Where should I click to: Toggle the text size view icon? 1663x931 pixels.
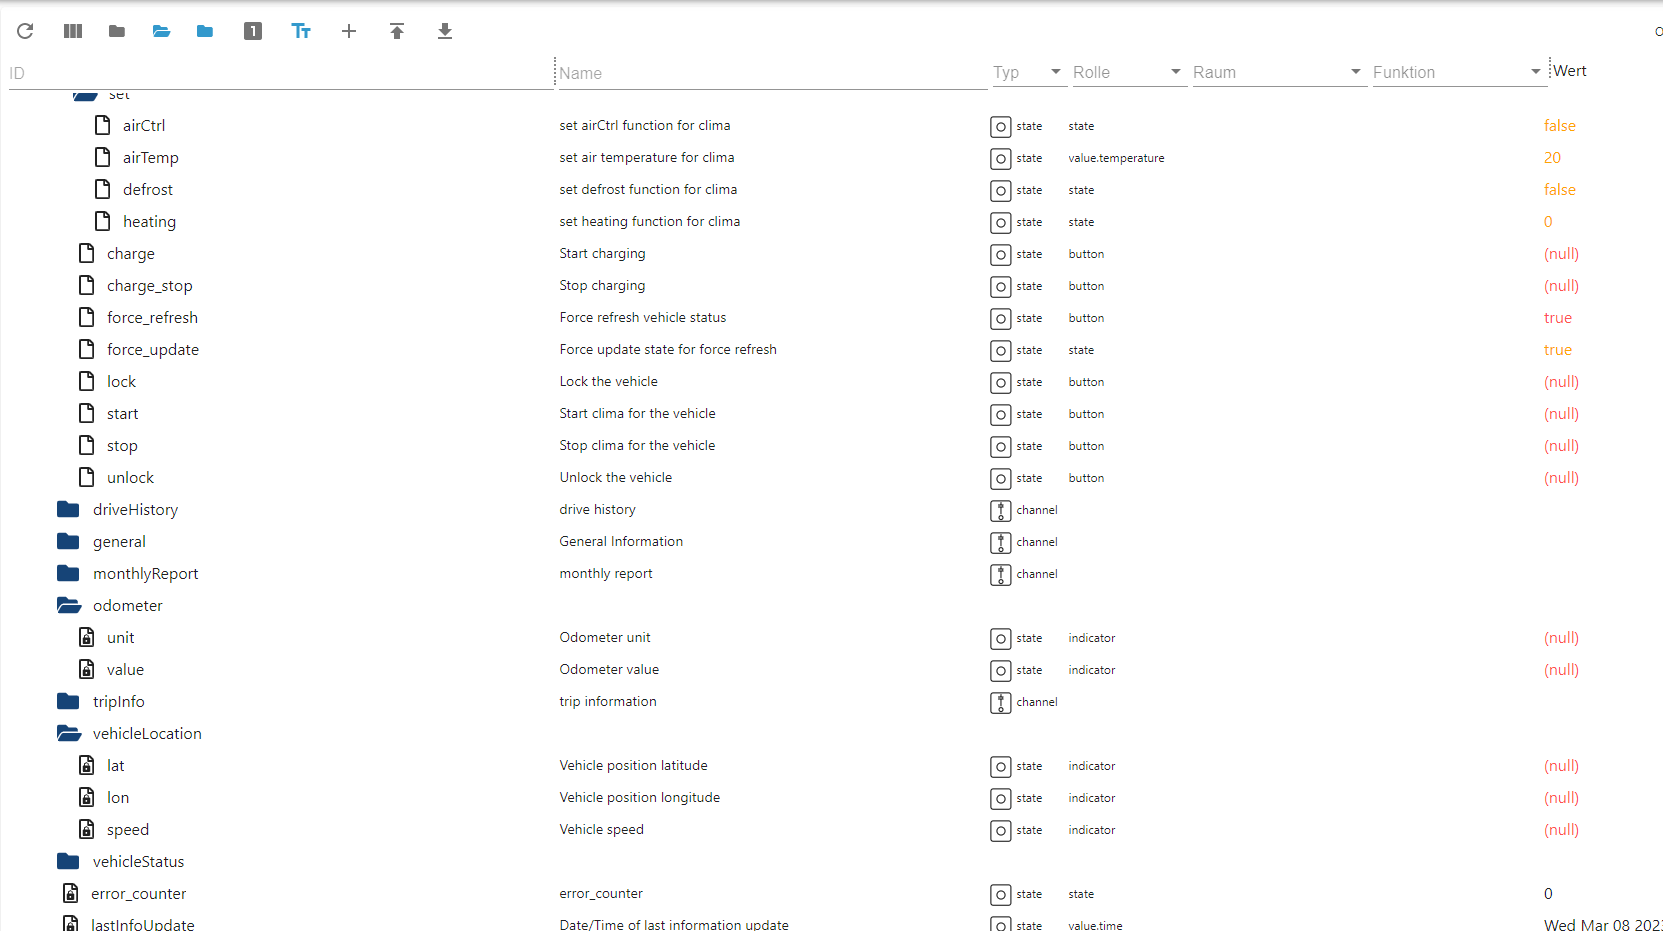pos(301,31)
